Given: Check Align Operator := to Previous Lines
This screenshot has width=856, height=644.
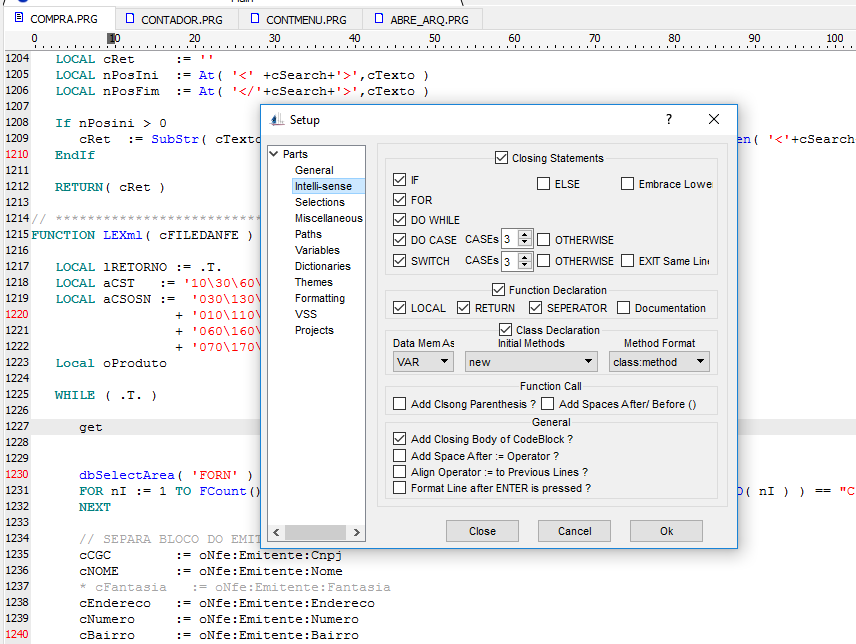Looking at the screenshot, I should (x=400, y=472).
